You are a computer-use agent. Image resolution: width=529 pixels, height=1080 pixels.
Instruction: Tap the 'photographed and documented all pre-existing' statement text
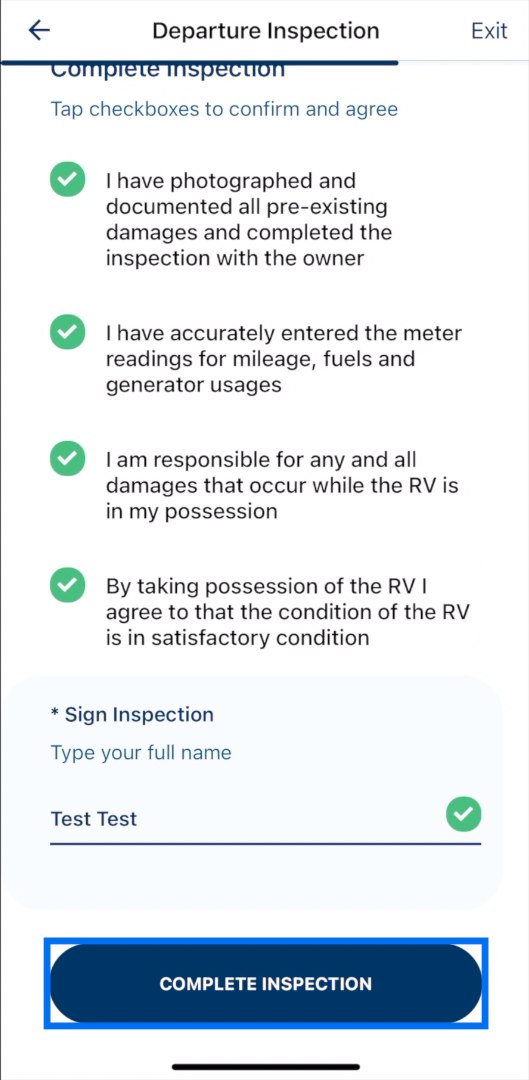(248, 220)
